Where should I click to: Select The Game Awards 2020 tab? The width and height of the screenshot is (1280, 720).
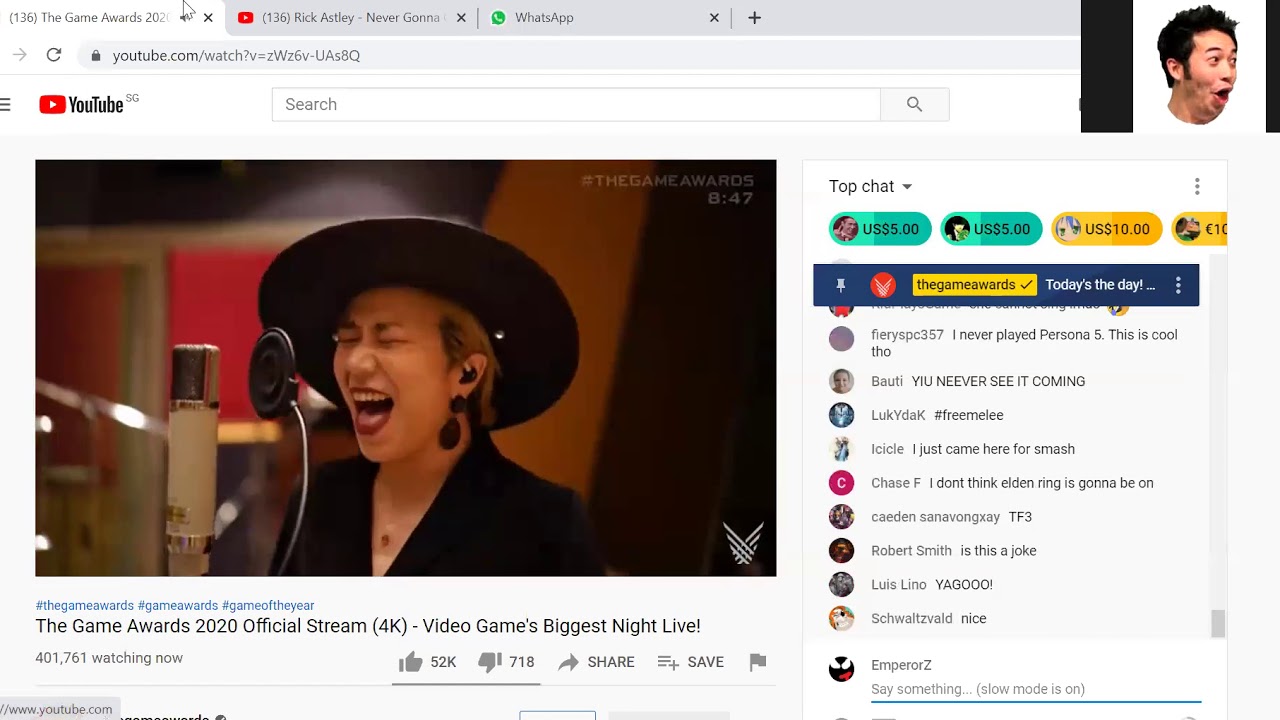coord(90,18)
